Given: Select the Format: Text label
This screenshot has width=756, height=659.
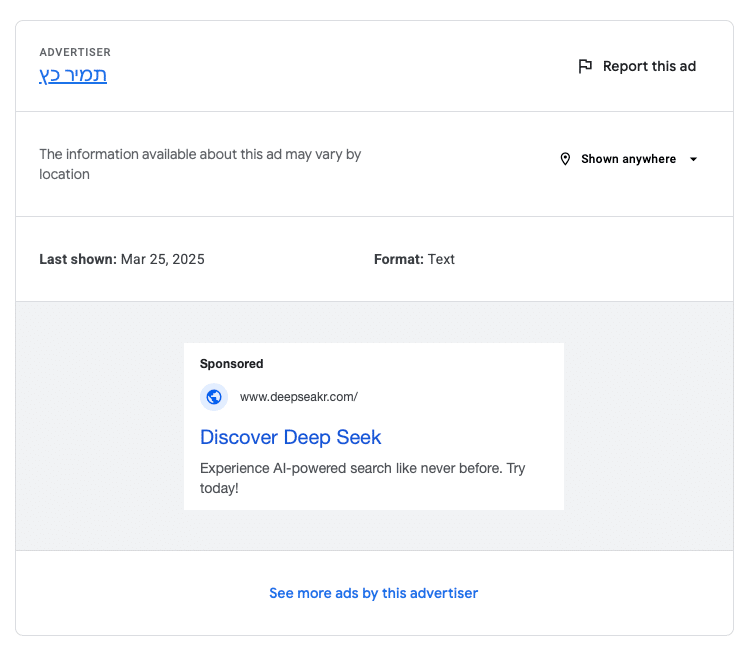Looking at the screenshot, I should (x=414, y=259).
